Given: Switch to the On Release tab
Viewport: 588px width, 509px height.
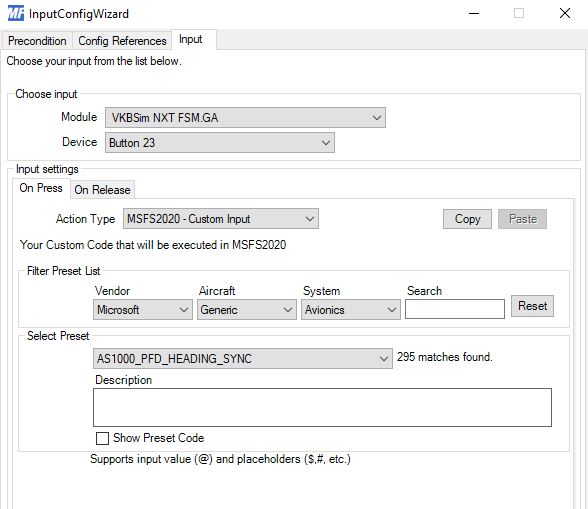Looking at the screenshot, I should point(102,190).
